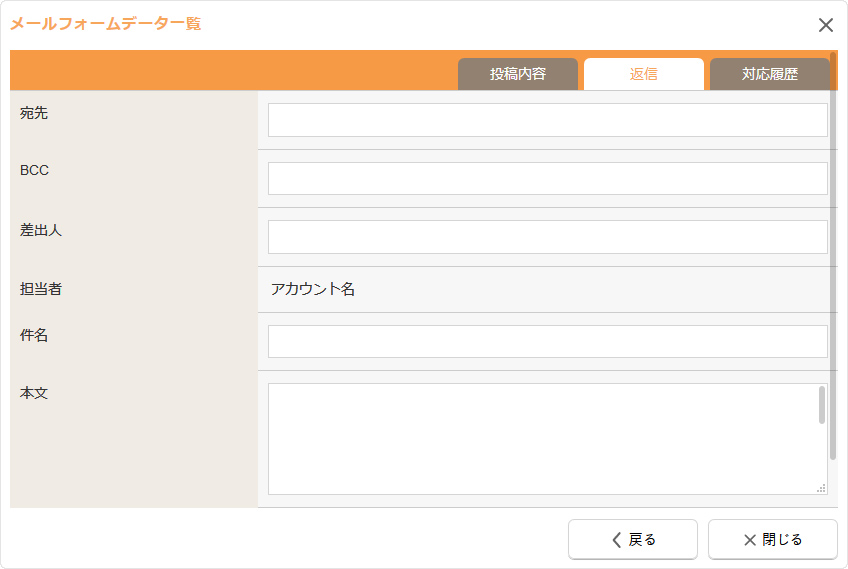The height and width of the screenshot is (569, 848).
Task: Click the 本文 label
Action: coord(34,393)
